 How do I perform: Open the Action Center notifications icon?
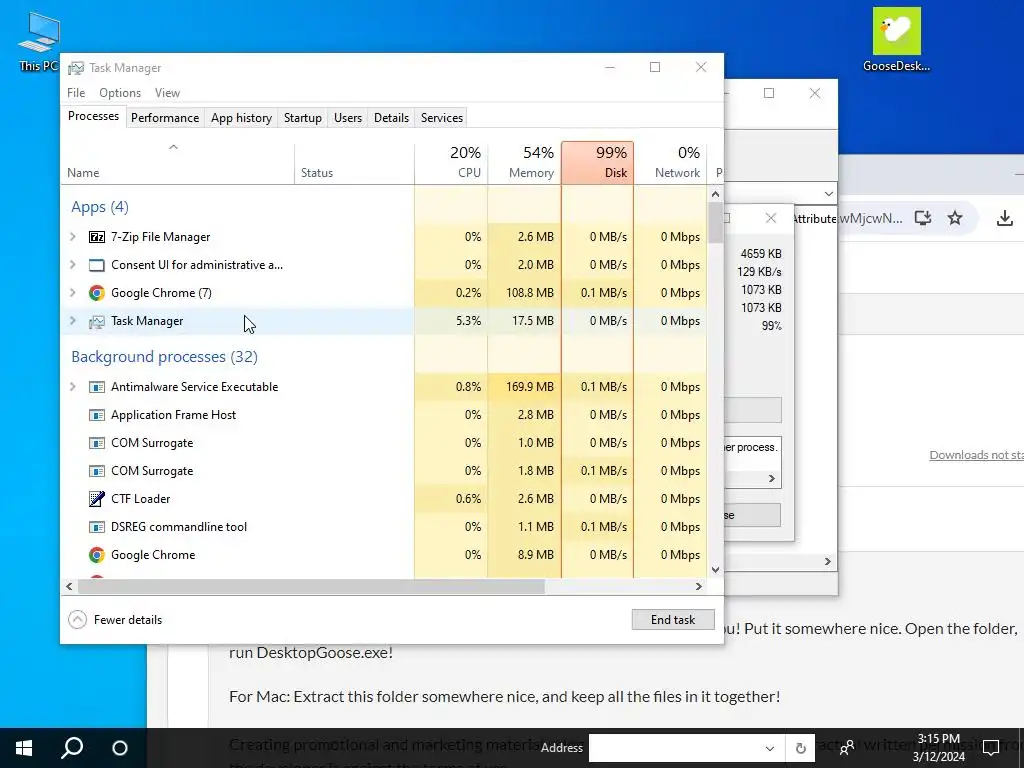(x=991, y=747)
